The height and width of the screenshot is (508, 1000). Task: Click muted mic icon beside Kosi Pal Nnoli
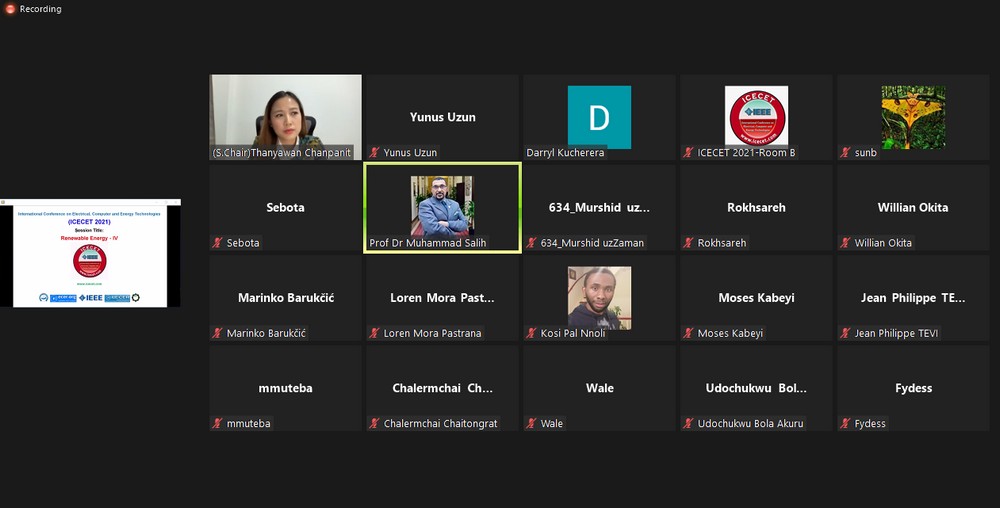coord(531,333)
